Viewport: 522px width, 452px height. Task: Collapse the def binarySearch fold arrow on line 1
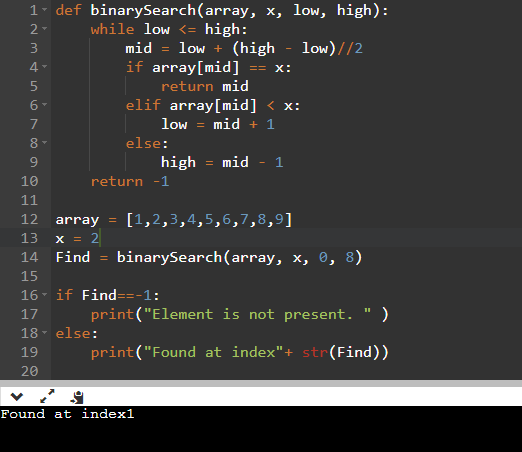click(x=45, y=10)
